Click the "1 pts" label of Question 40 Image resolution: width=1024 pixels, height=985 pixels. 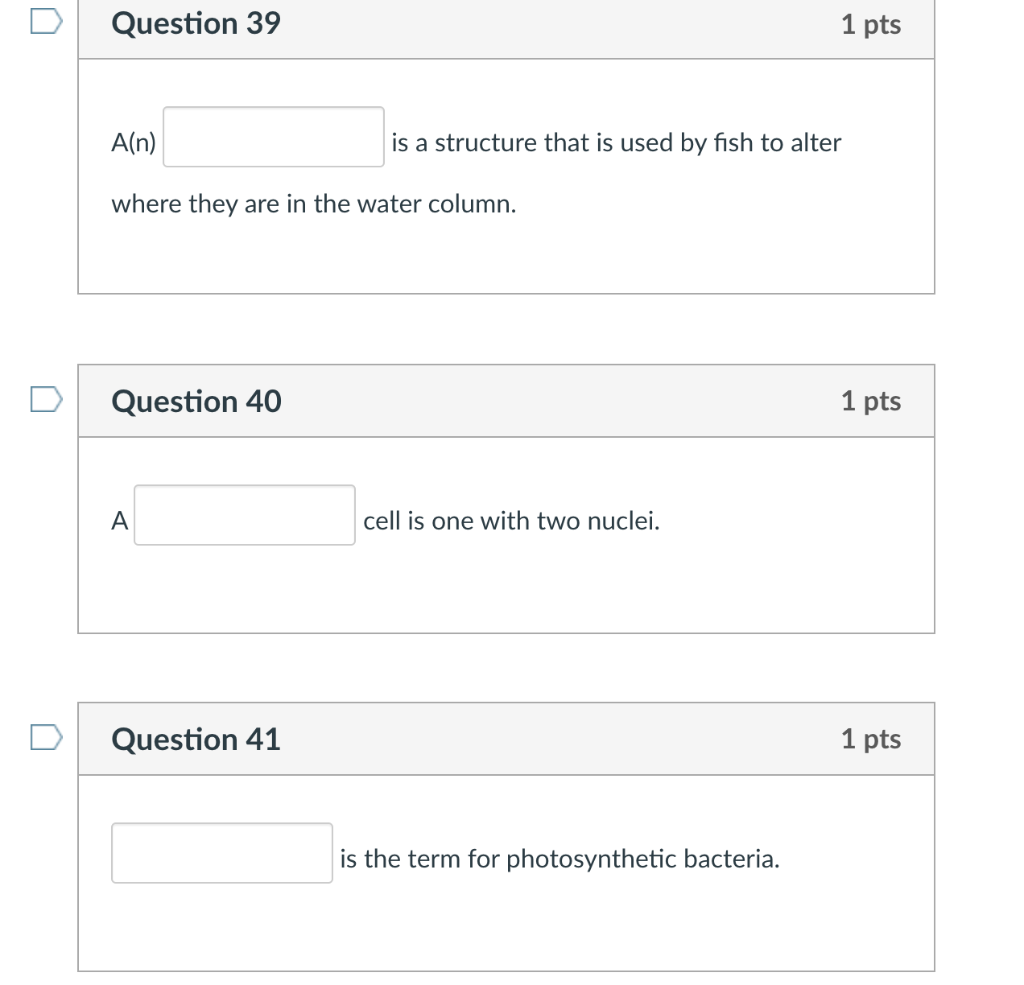(x=870, y=402)
